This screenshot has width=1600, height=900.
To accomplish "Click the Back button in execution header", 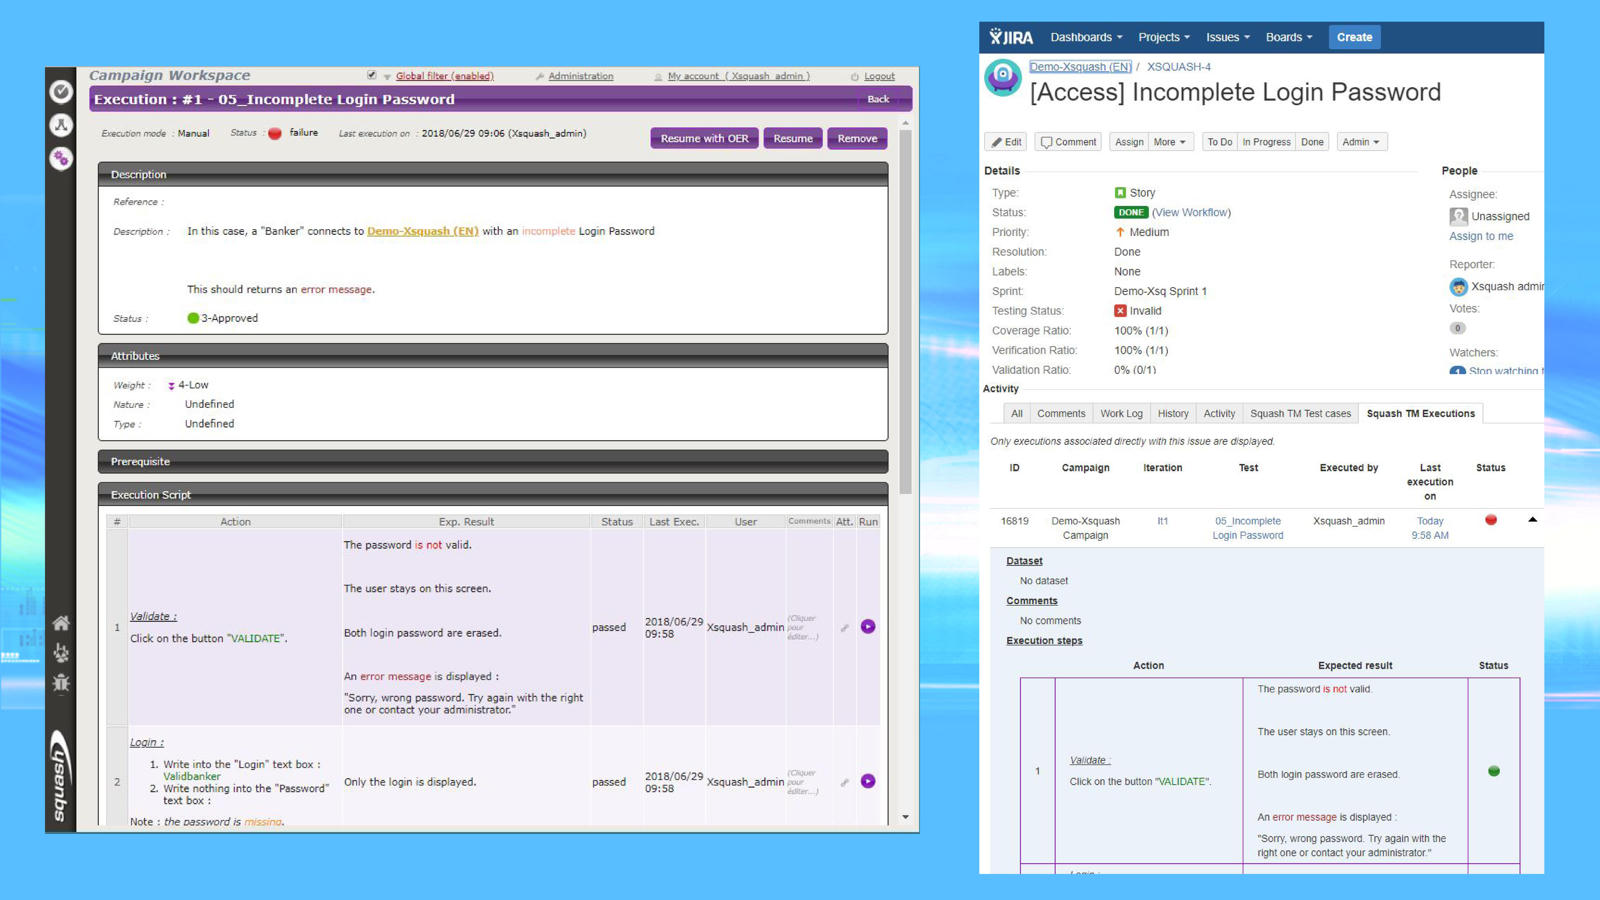I will (878, 99).
